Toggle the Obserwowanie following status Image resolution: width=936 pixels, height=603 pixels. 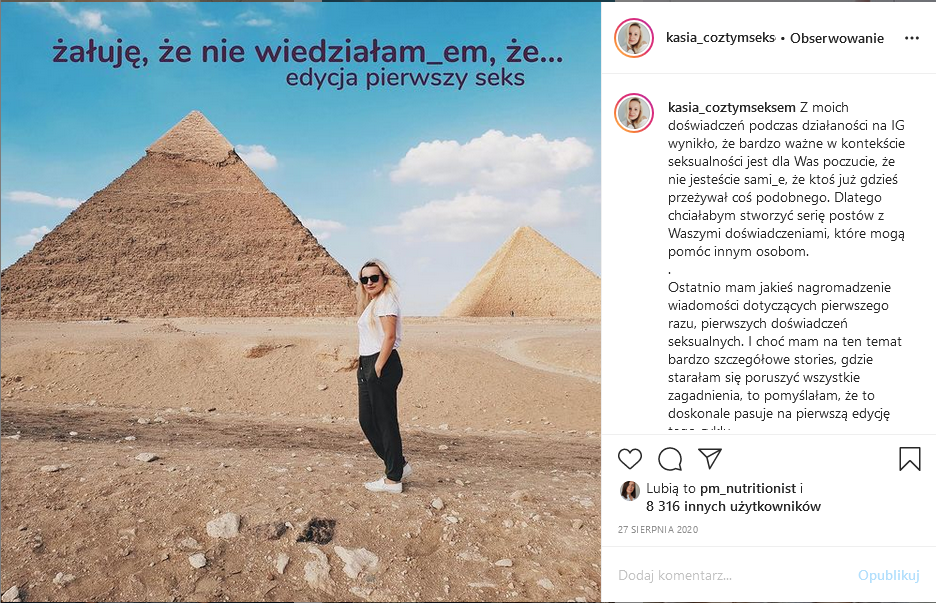coord(837,38)
